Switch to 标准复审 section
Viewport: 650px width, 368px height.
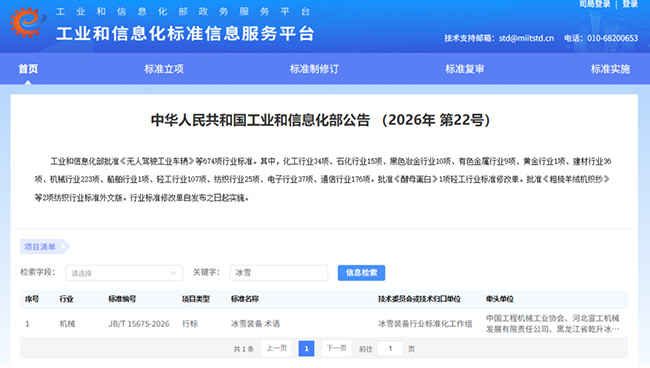click(465, 69)
